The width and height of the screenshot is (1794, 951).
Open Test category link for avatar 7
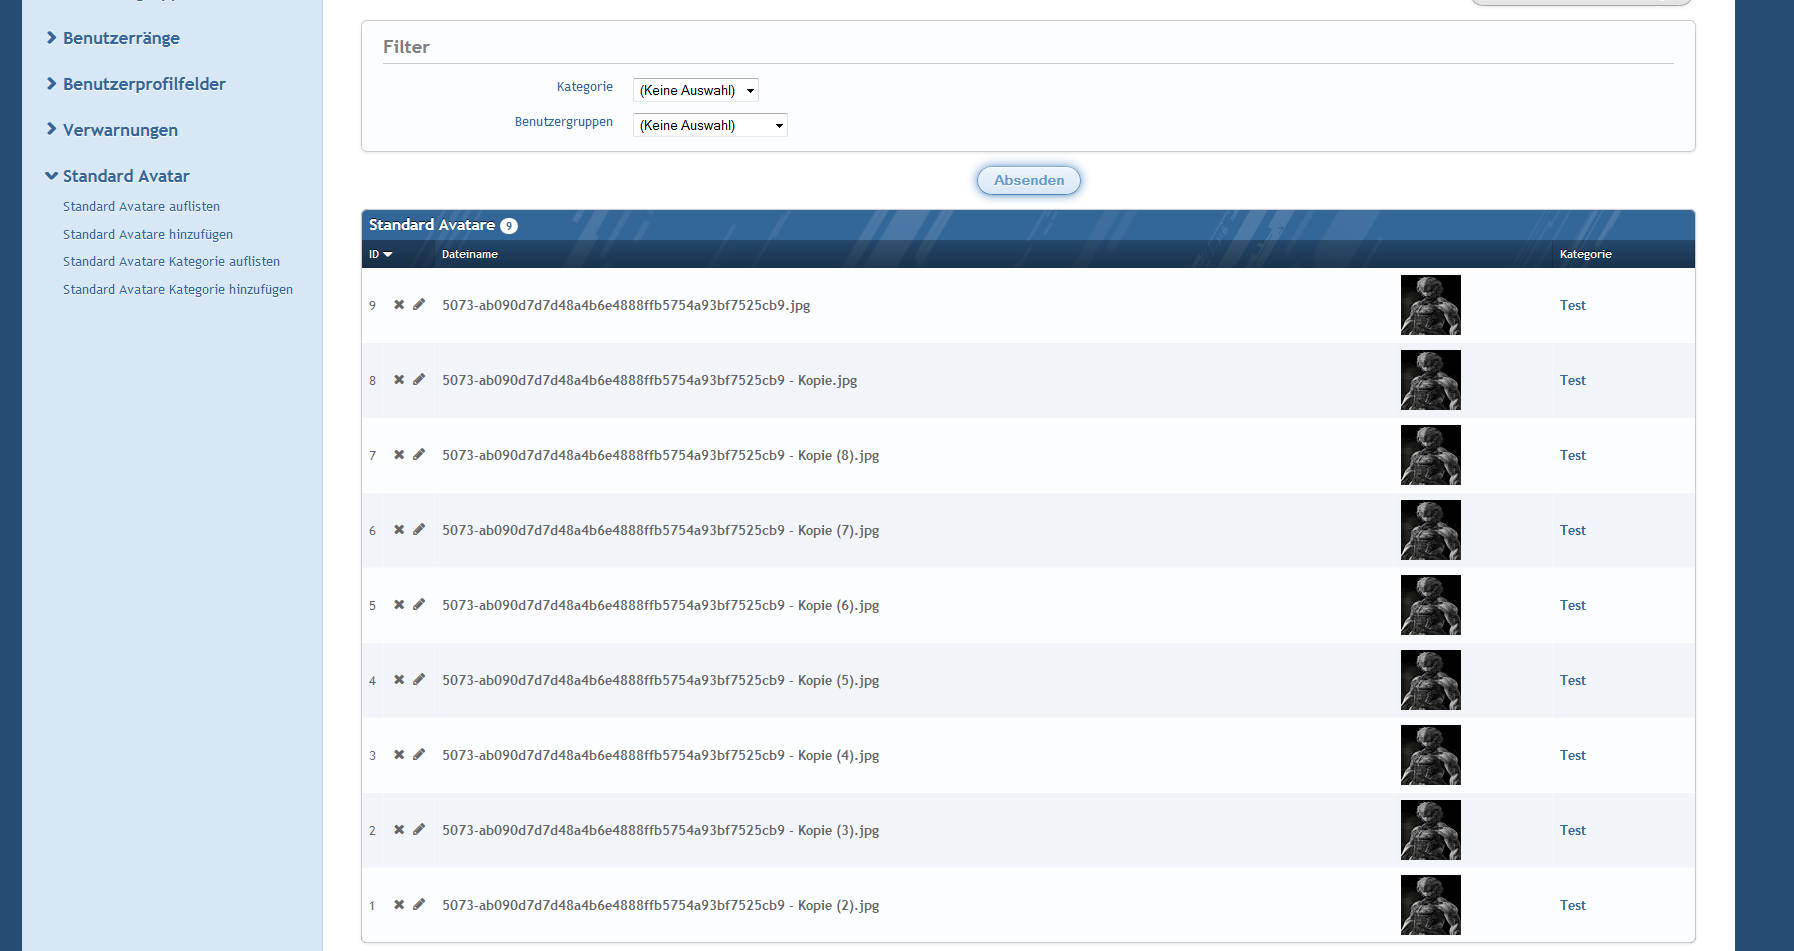coord(1572,455)
